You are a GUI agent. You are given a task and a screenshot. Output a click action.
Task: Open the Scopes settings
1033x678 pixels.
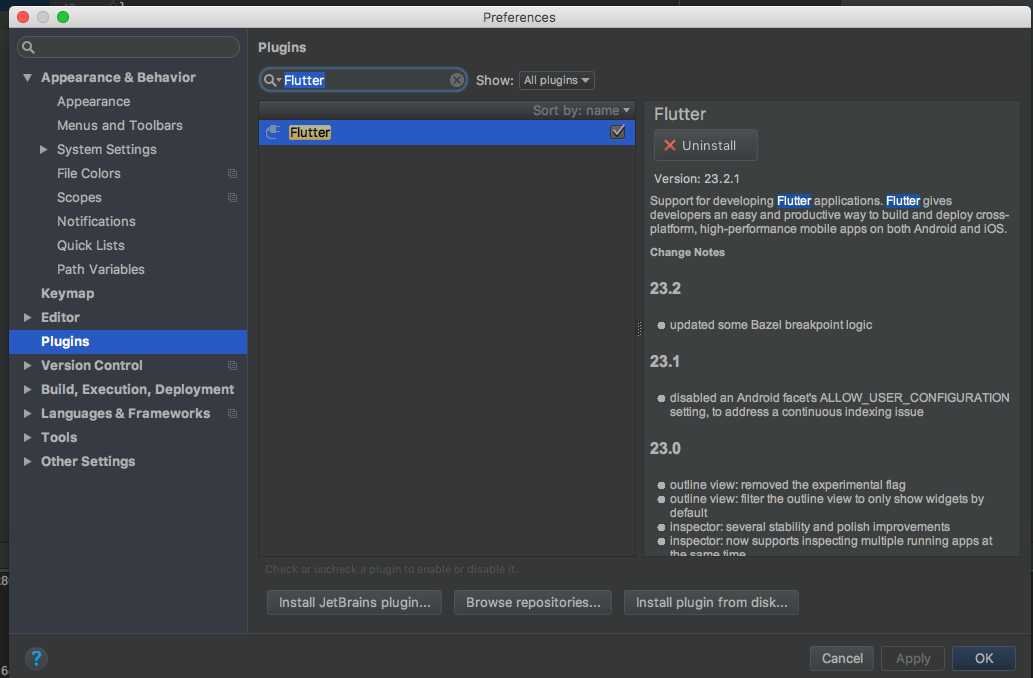click(x=79, y=198)
